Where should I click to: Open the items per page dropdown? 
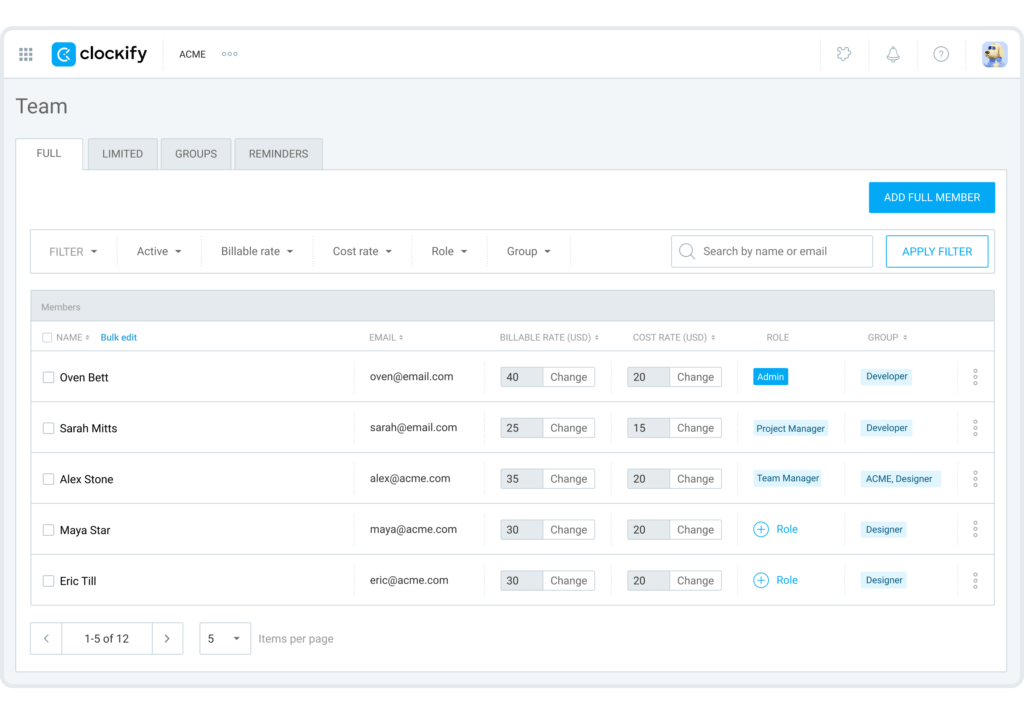point(225,638)
